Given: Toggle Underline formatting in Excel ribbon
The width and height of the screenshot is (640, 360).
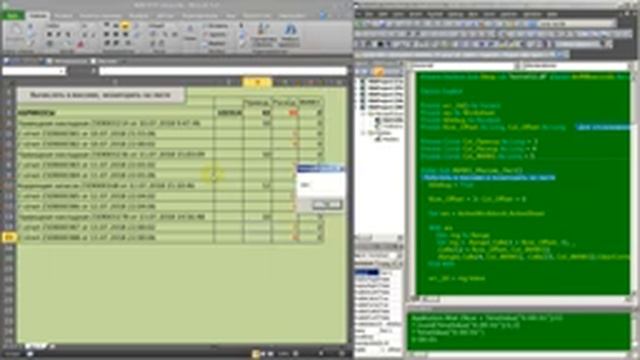Looking at the screenshot, I should pyautogui.click(x=68, y=35).
